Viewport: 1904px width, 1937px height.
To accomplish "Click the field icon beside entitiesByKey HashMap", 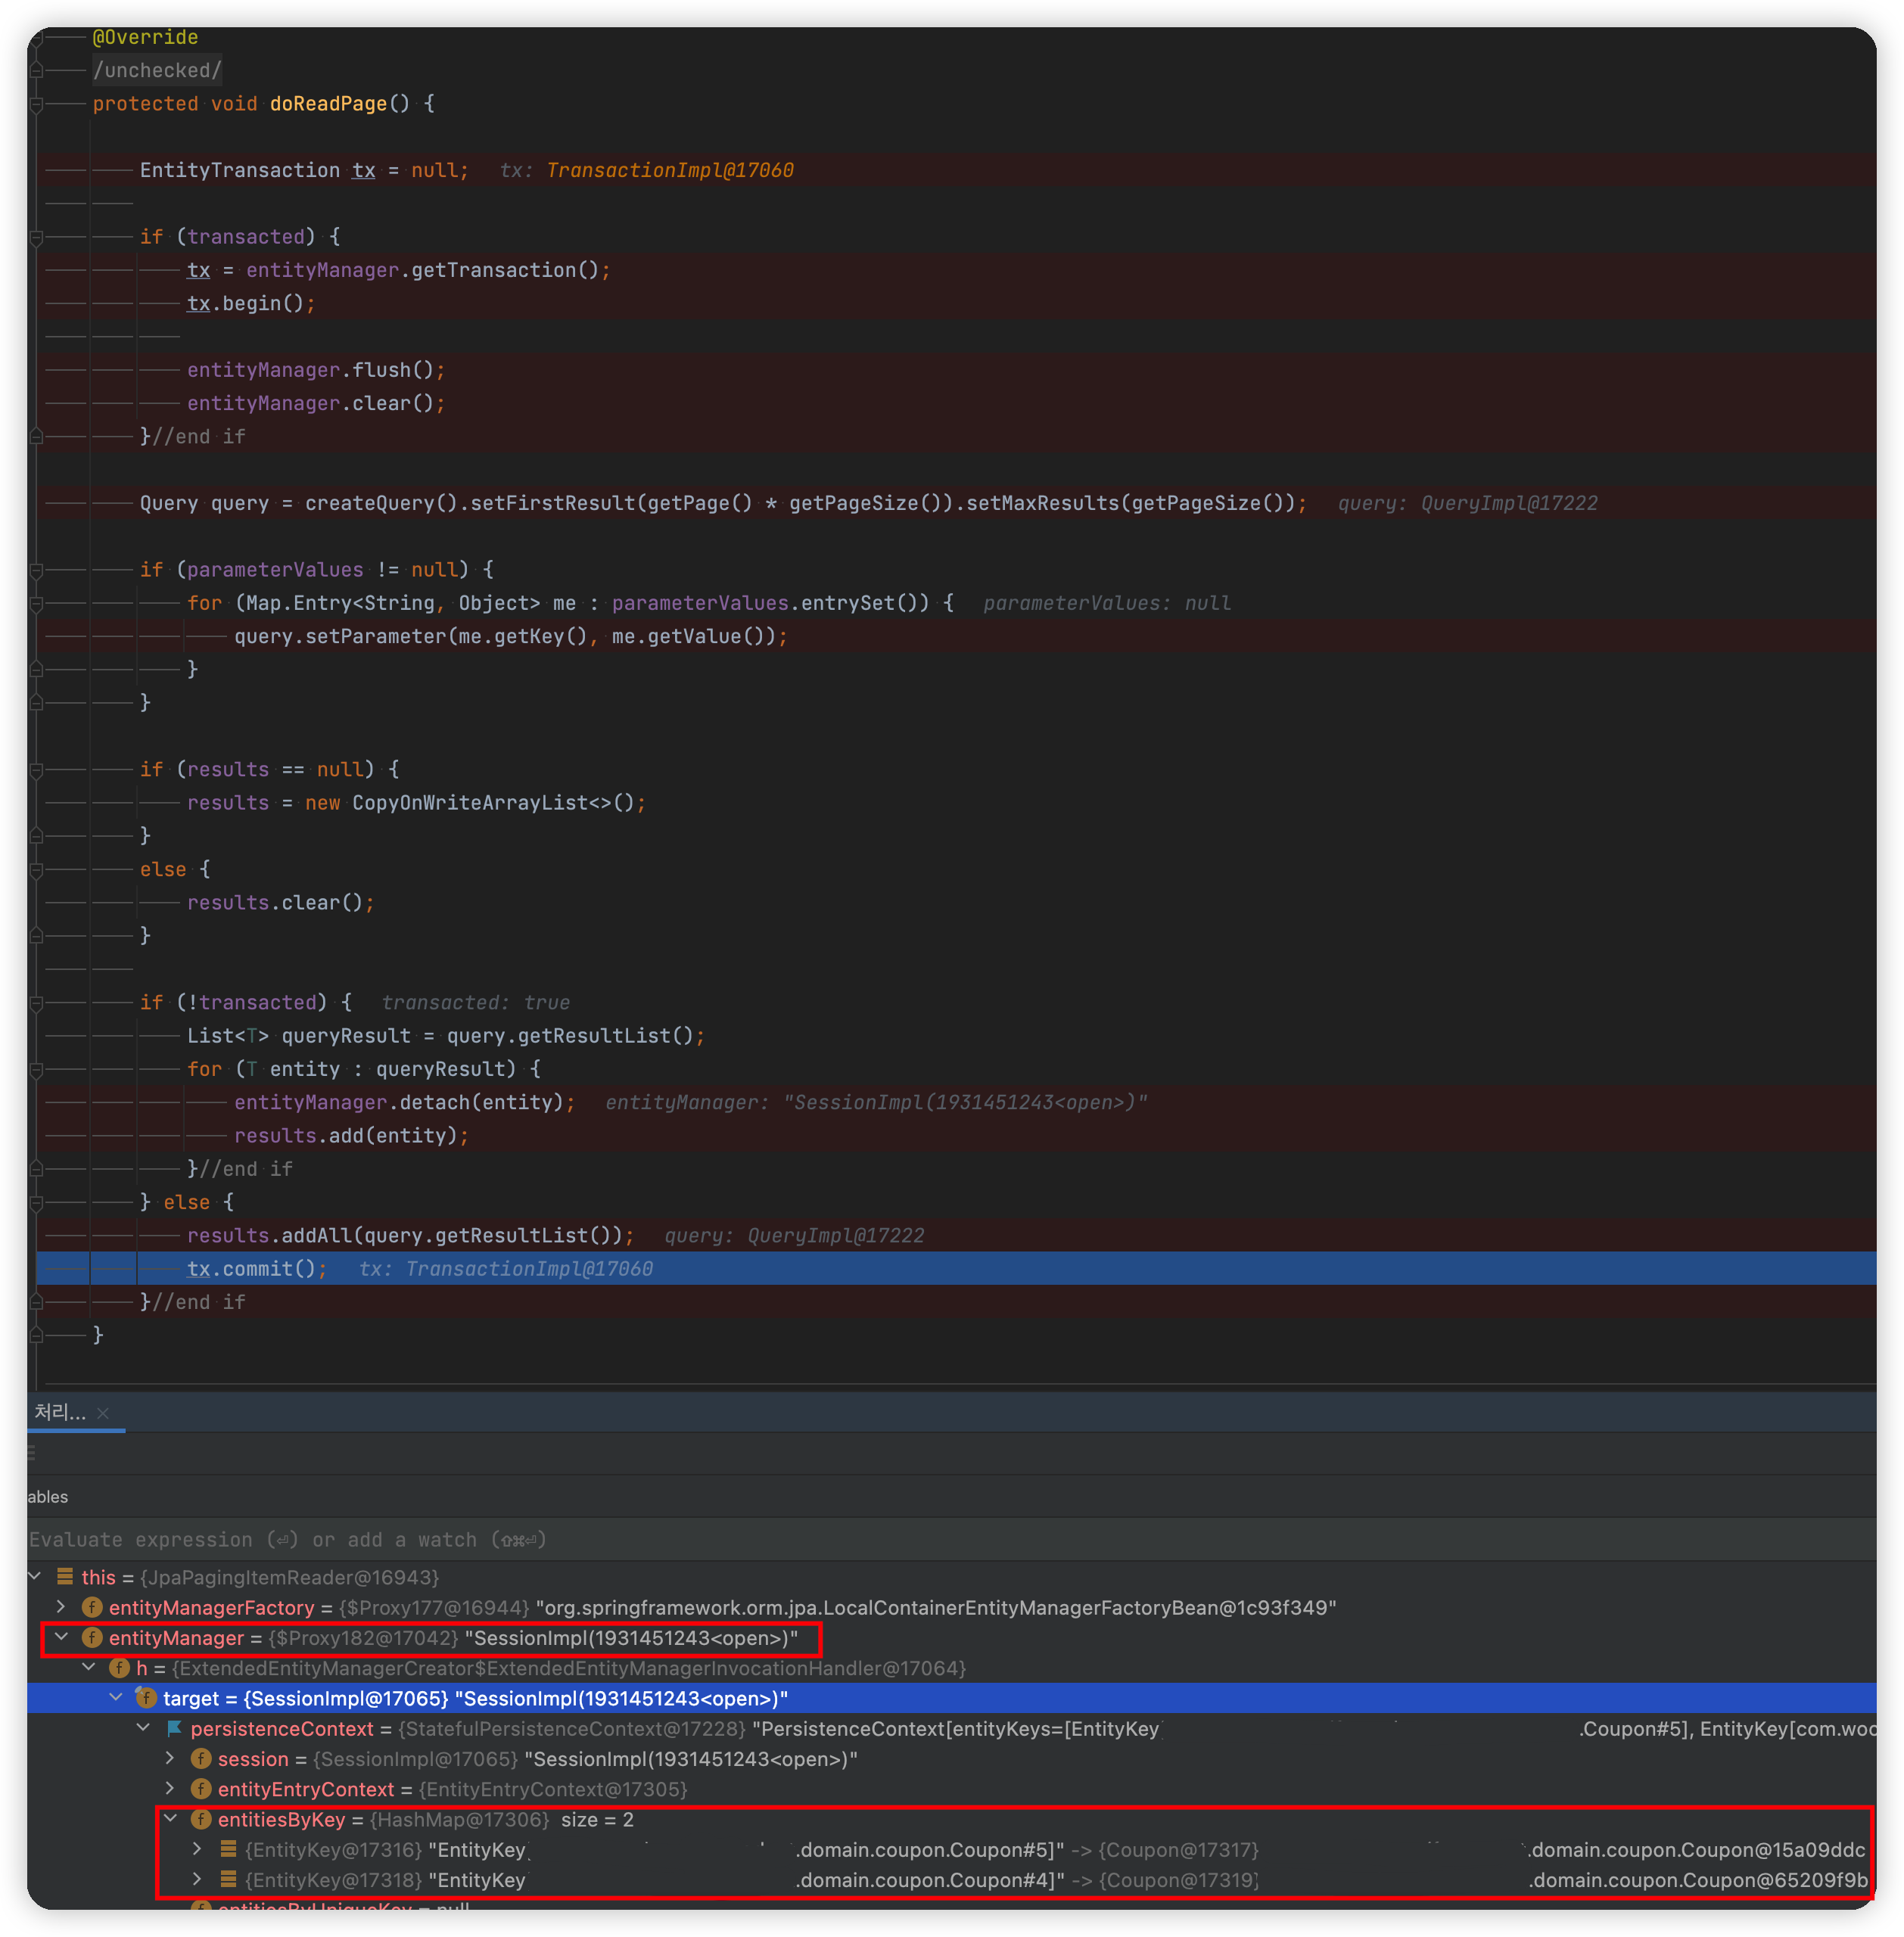I will pos(201,1819).
